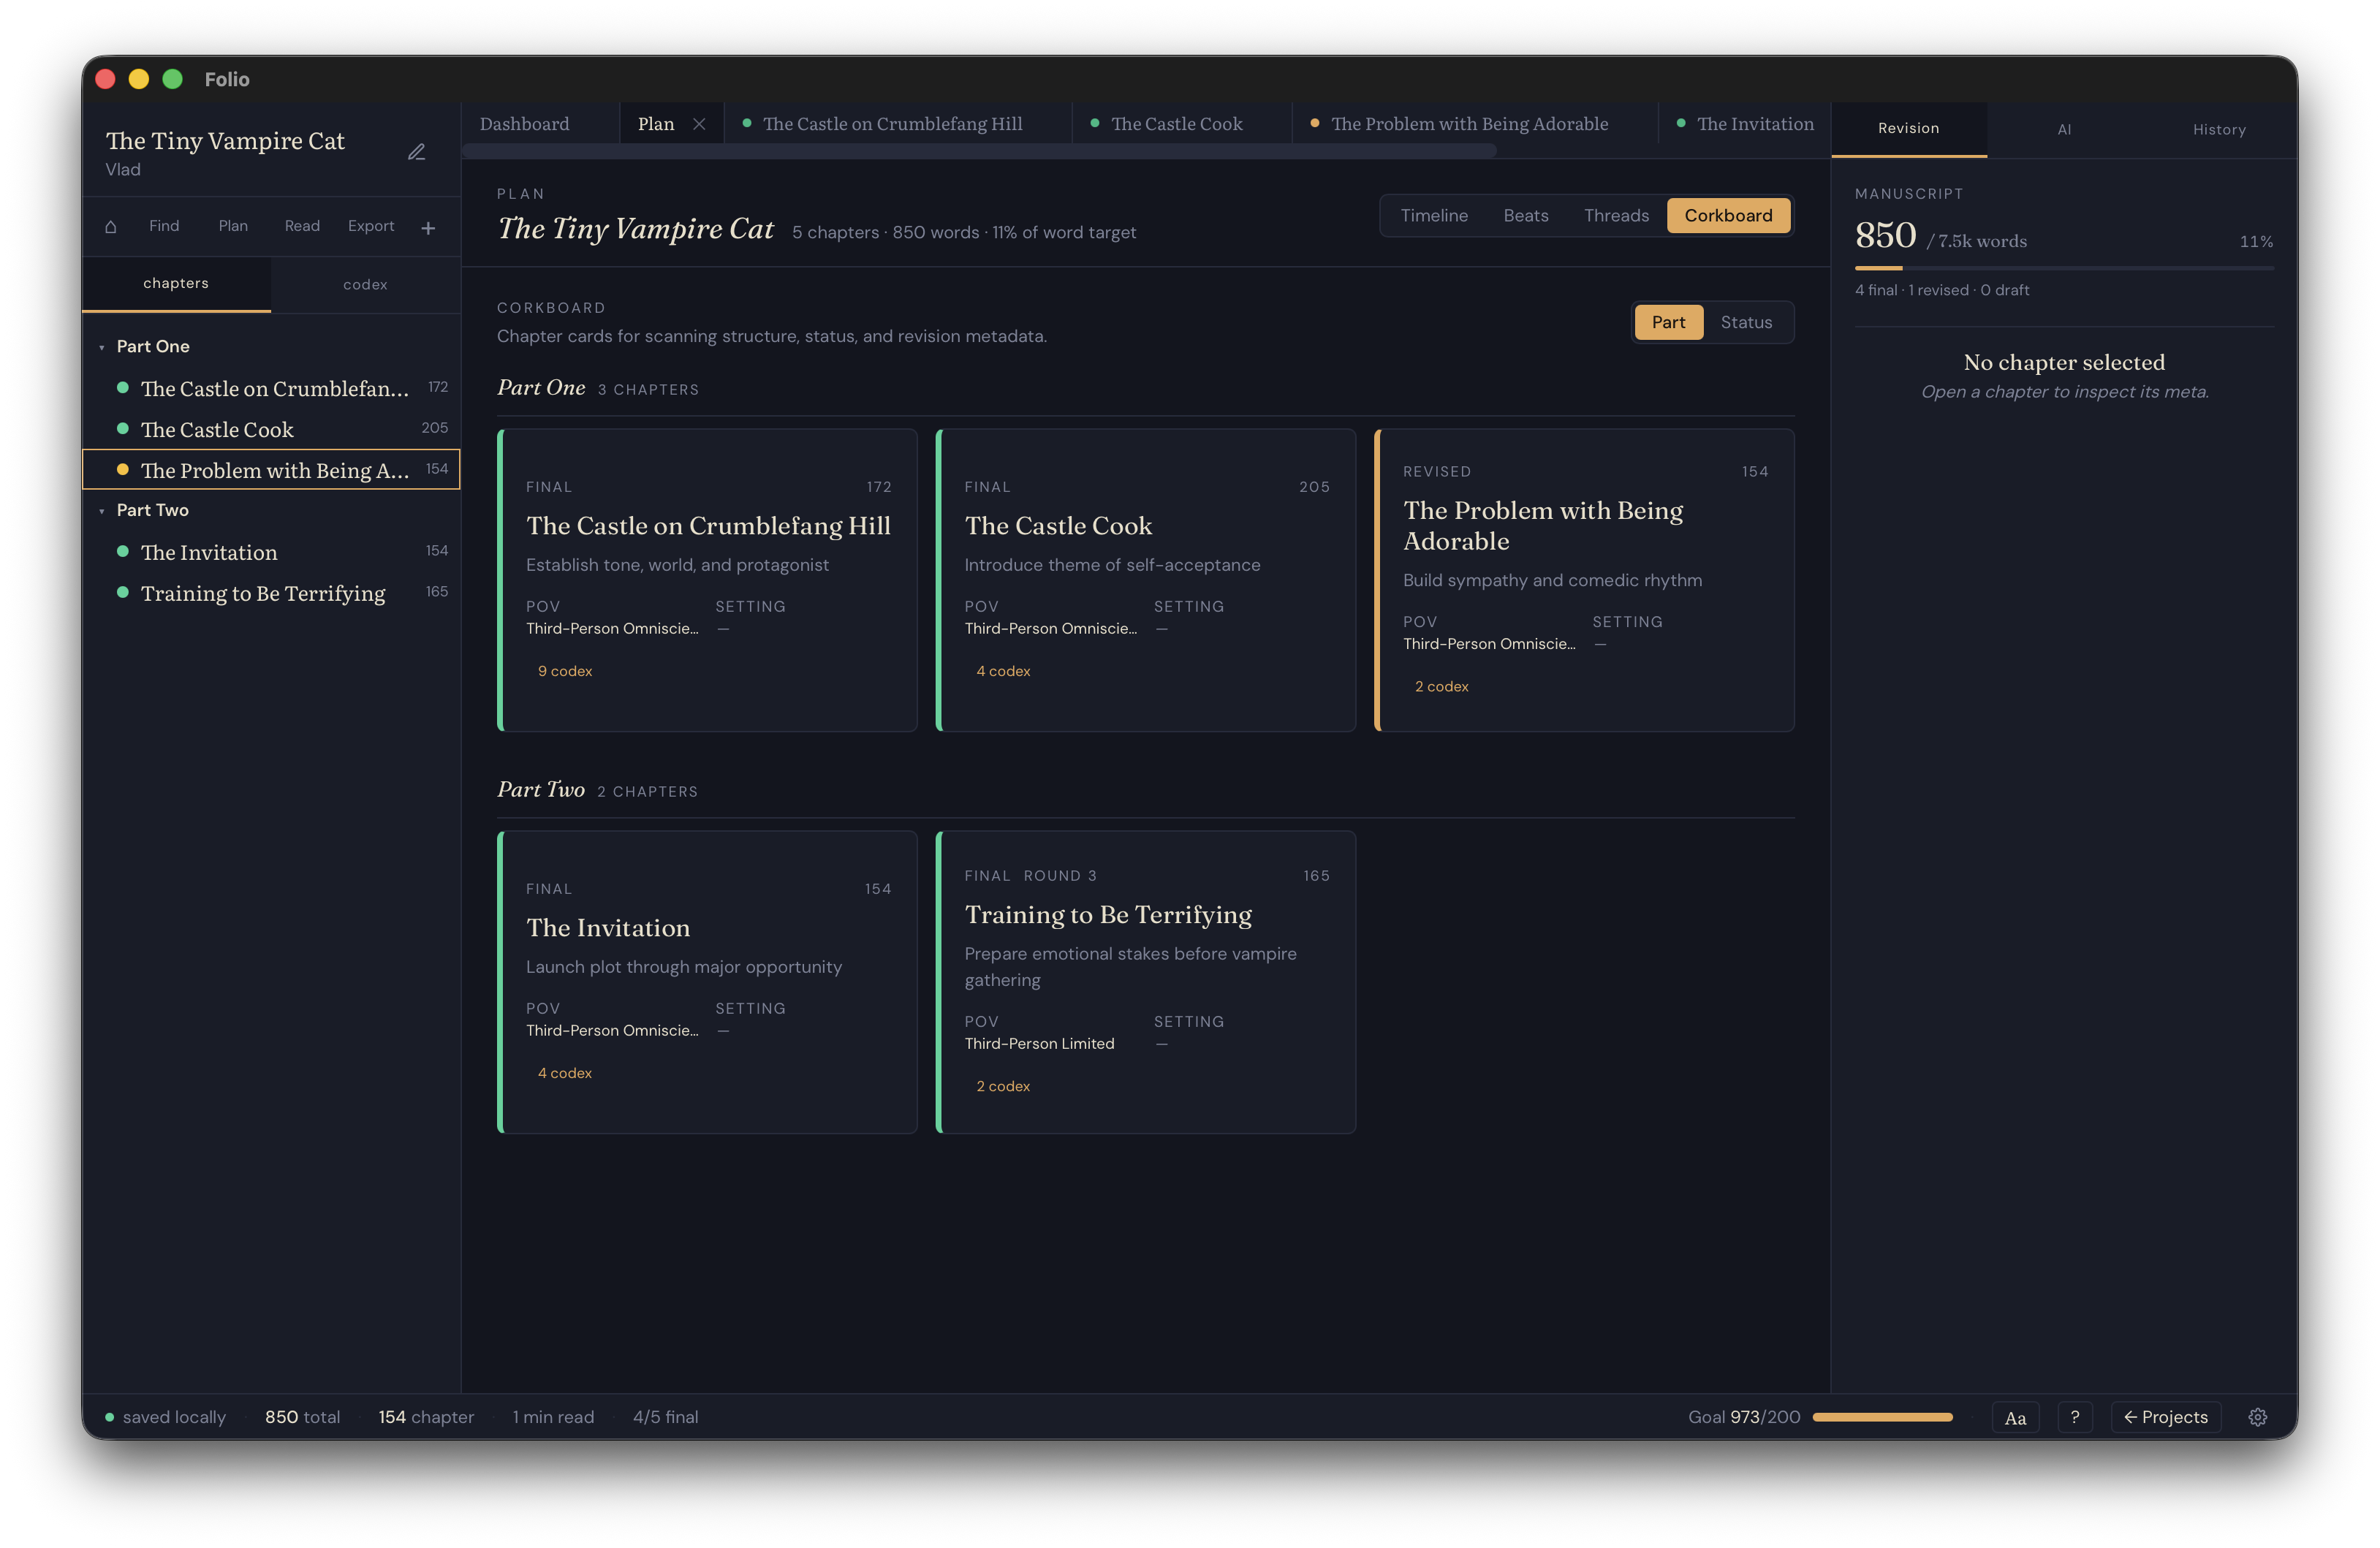Viewport: 2380px width, 1548px height.
Task: Click green status dot beside The Invitation in sidebar
Action: tap(123, 551)
